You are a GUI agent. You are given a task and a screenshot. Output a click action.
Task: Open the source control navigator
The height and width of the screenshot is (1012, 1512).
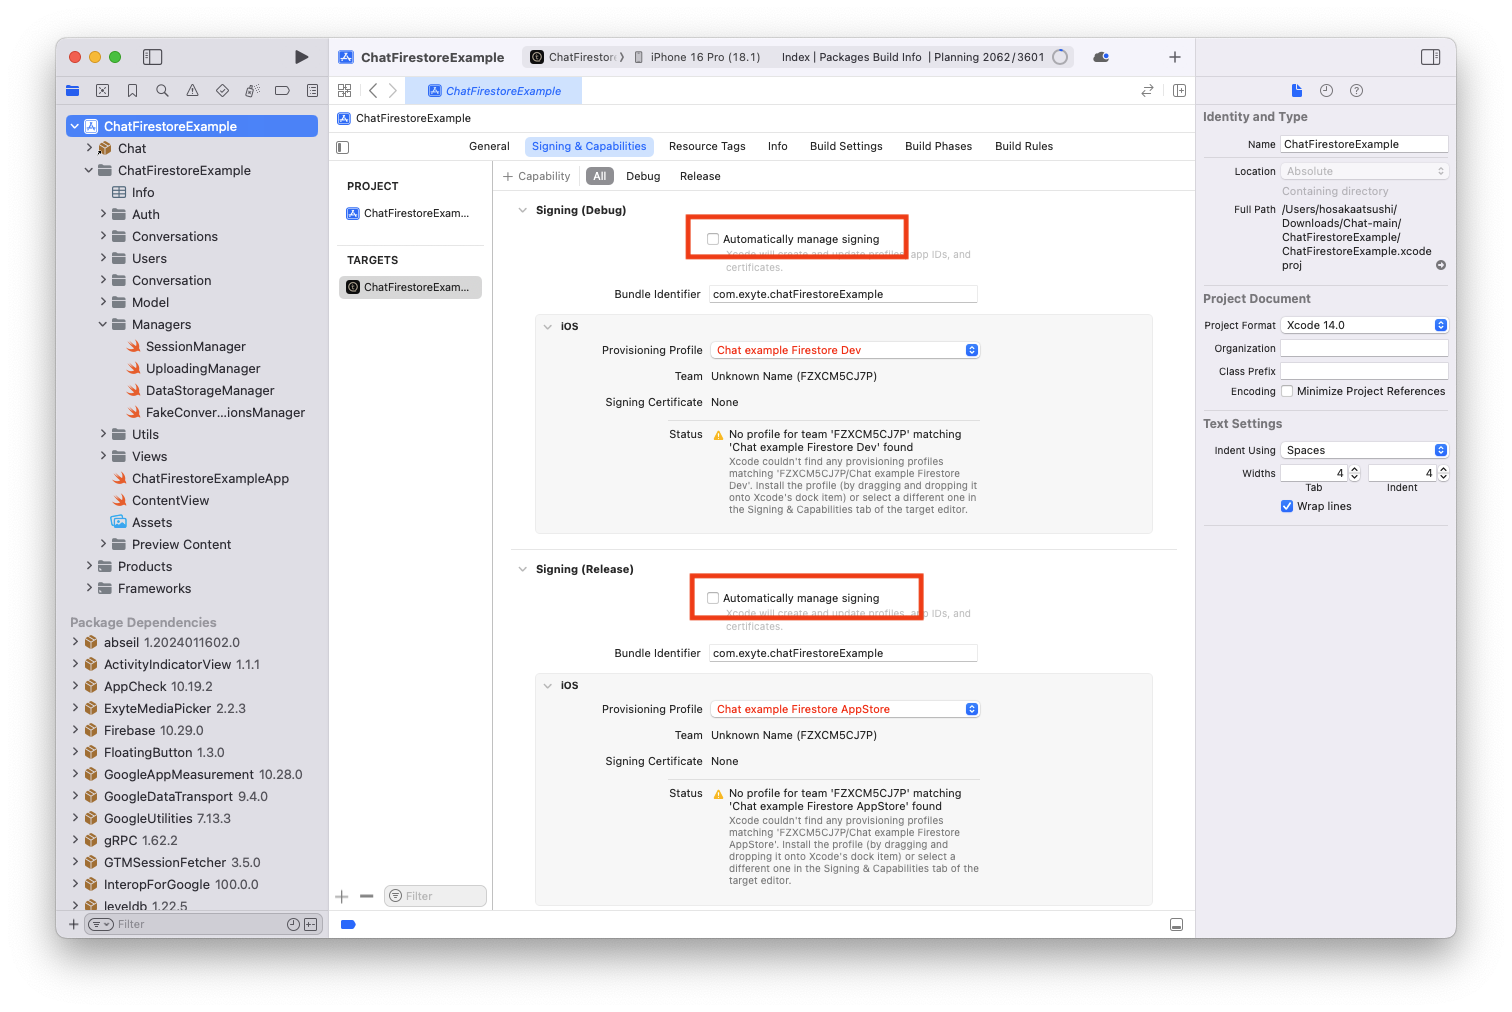point(102,91)
